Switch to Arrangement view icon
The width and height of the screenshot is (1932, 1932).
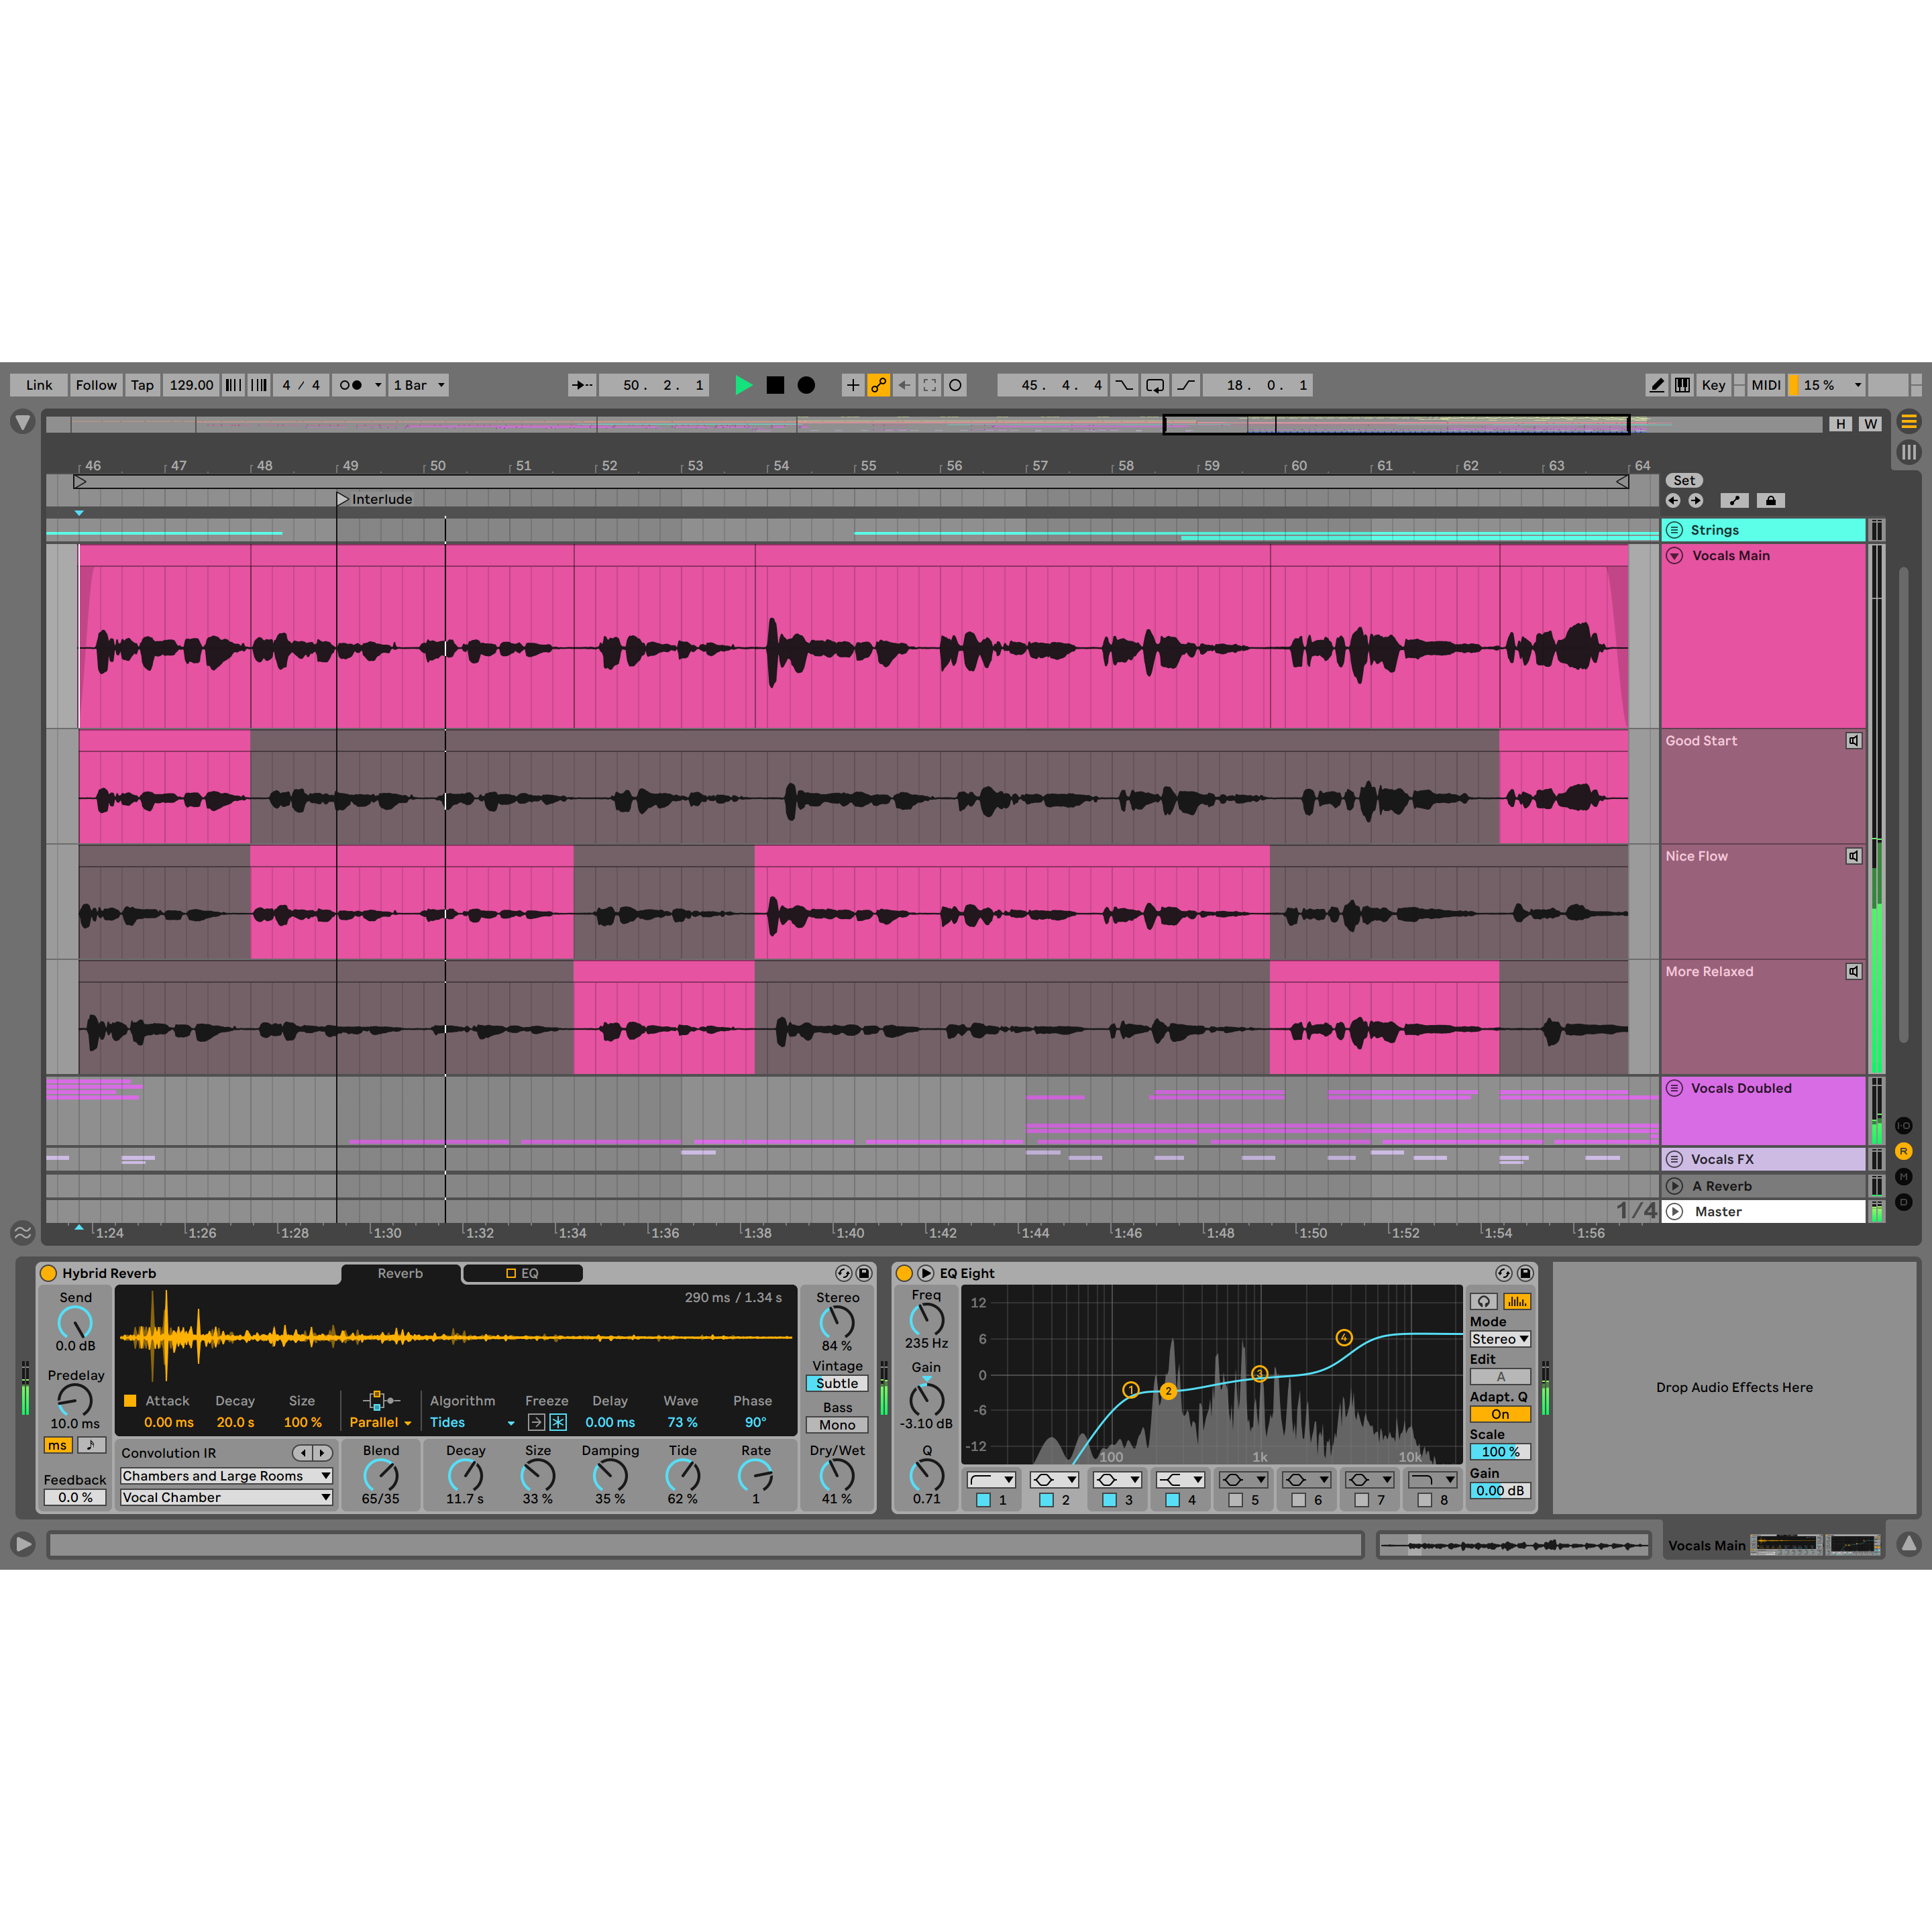pos(1908,421)
